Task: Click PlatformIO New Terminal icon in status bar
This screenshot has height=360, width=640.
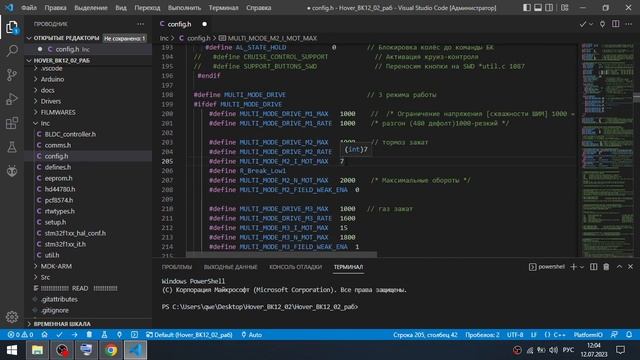Action: click(x=134, y=335)
